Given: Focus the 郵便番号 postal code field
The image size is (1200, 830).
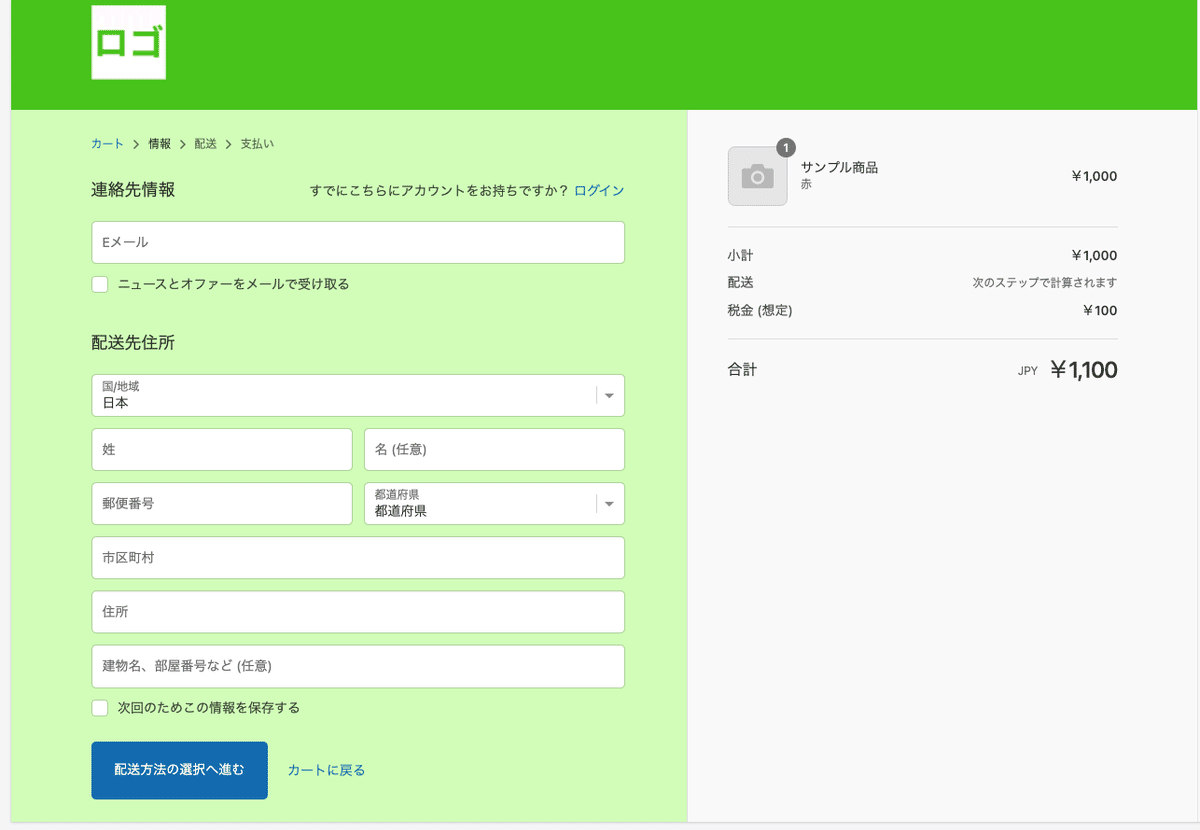Looking at the screenshot, I should coord(221,504).
